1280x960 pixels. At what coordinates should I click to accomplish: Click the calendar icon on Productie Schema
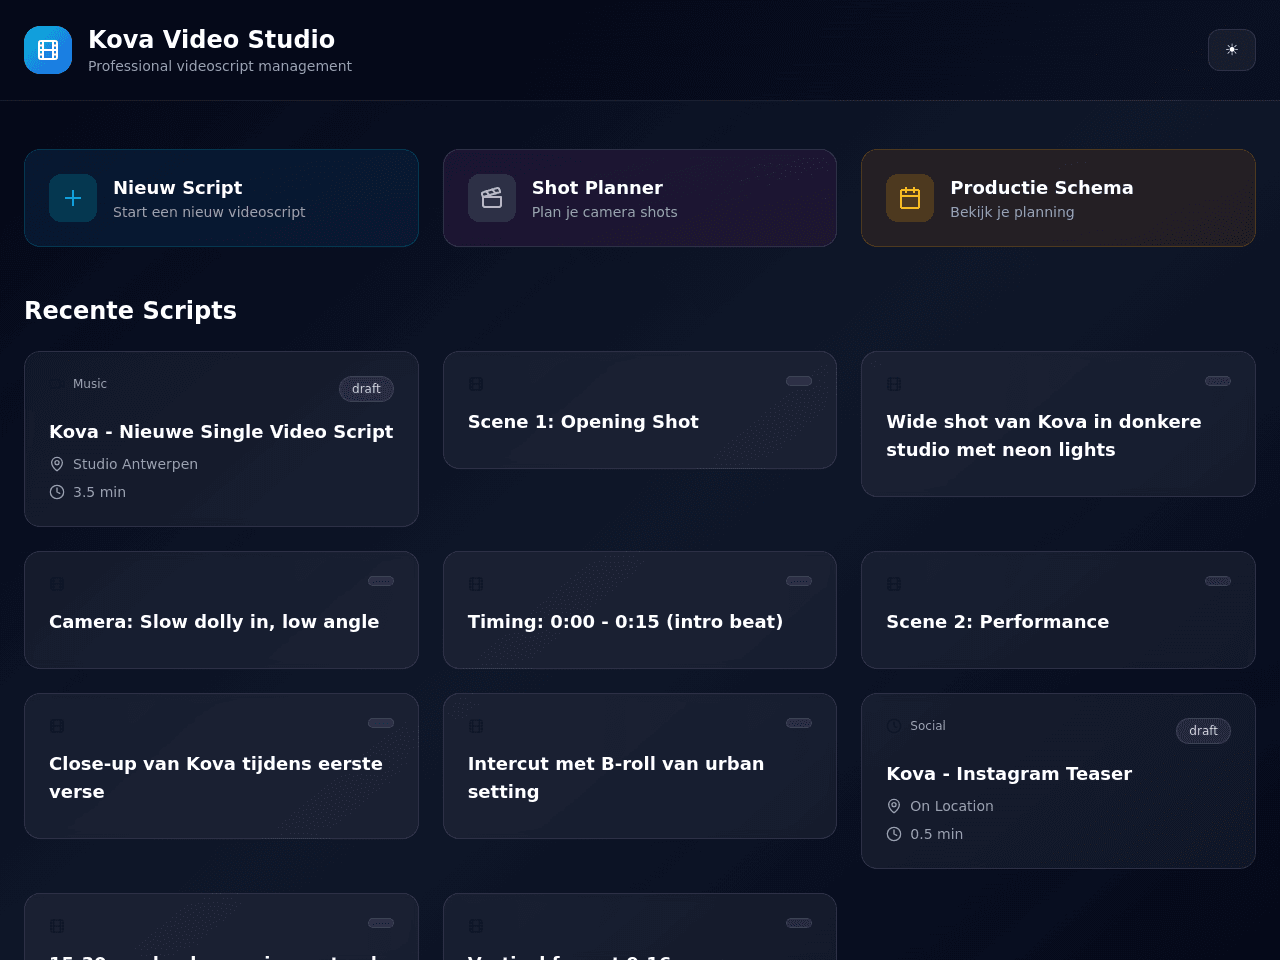click(910, 198)
